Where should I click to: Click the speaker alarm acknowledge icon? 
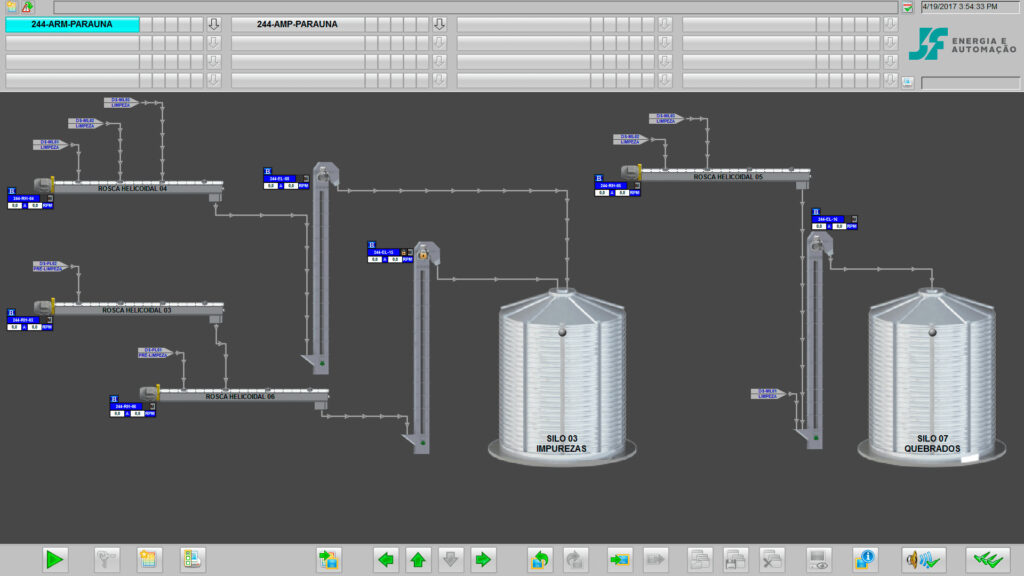click(922, 560)
